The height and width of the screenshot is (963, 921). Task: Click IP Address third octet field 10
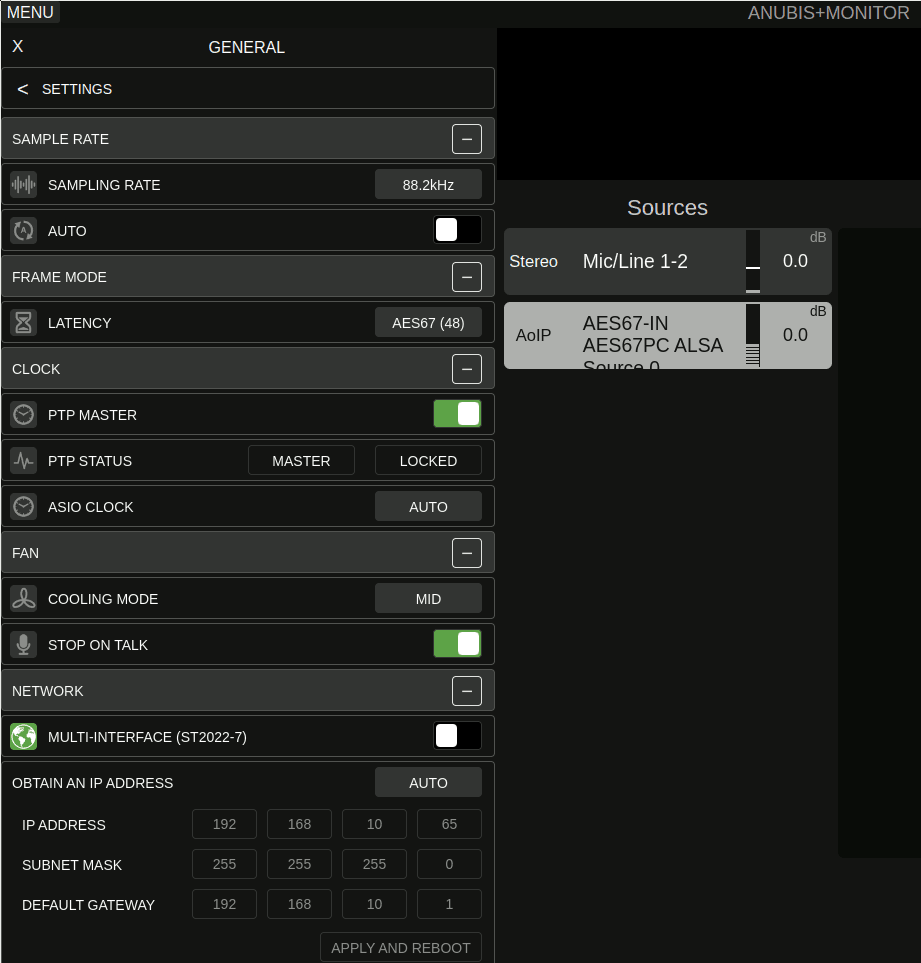(x=374, y=824)
